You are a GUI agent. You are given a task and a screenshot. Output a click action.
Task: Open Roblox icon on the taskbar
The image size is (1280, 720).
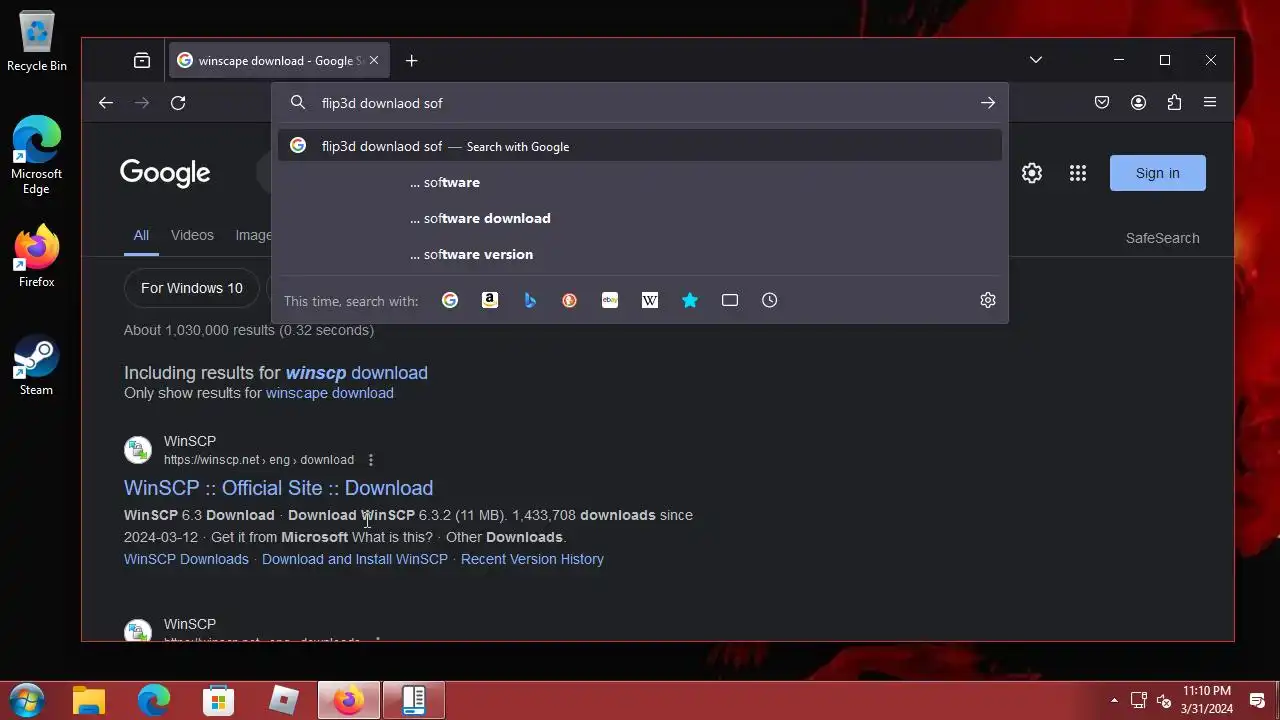pyautogui.click(x=284, y=701)
